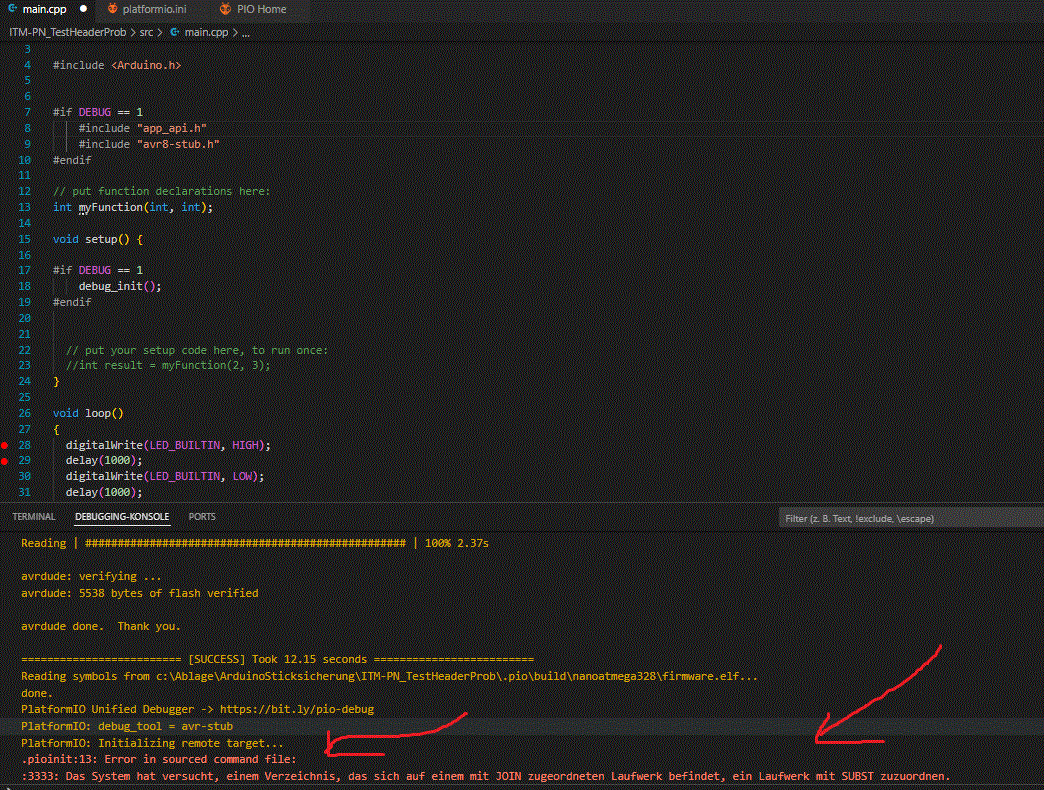Click the myFunction declaration on line 13

click(x=110, y=207)
